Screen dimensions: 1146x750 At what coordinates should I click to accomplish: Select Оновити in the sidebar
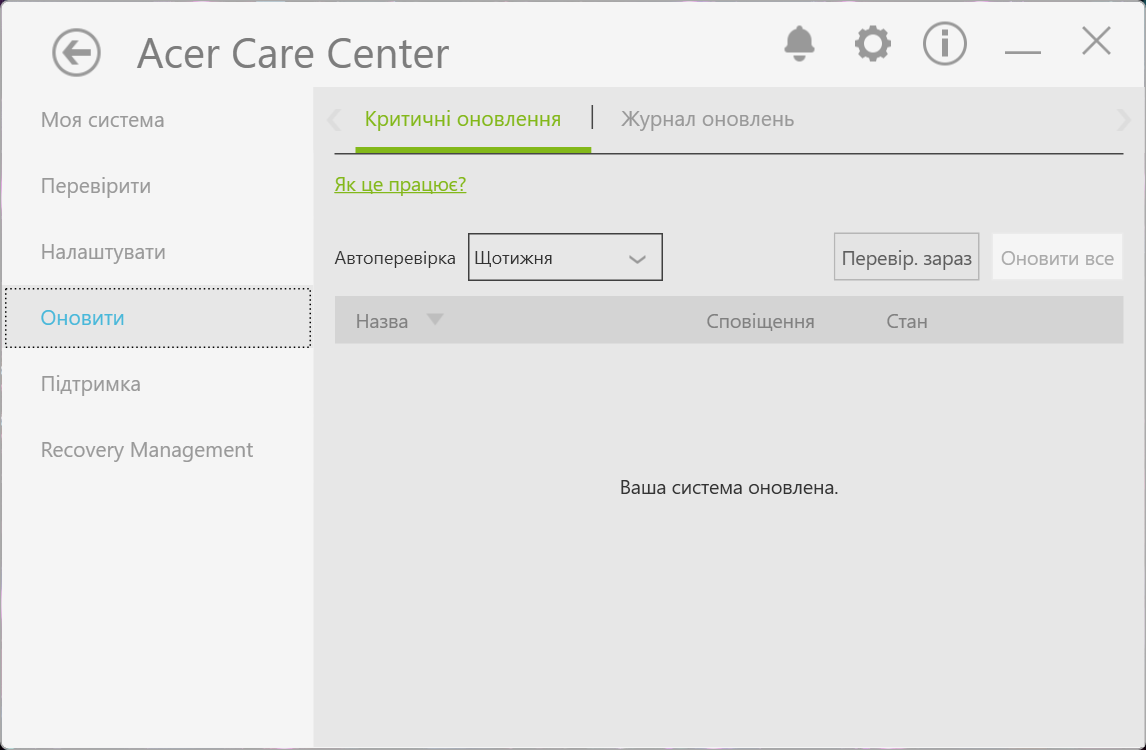click(x=158, y=318)
